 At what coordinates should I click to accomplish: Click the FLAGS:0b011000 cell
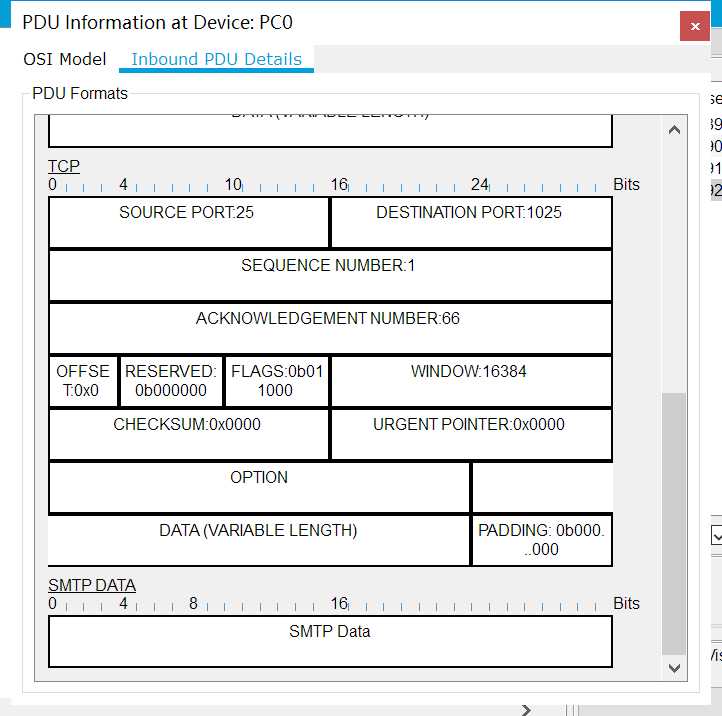click(277, 381)
